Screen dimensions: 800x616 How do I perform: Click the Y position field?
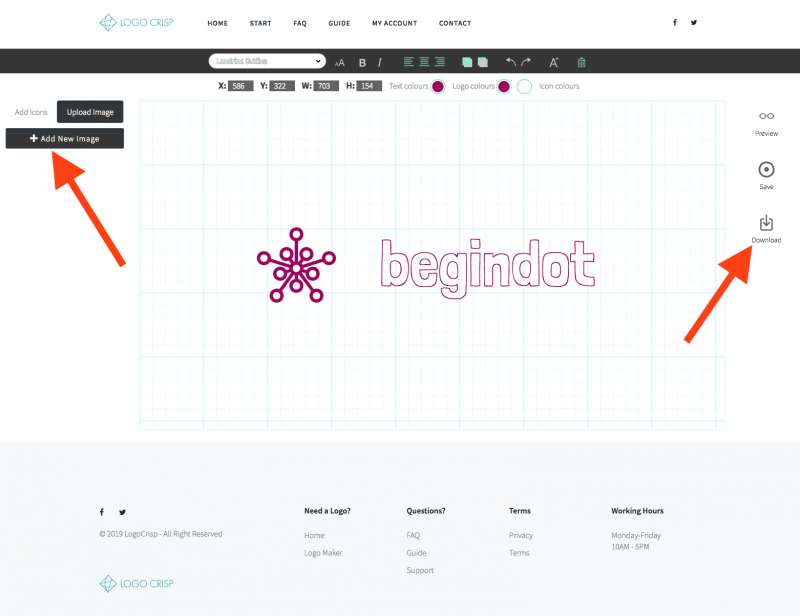coord(282,86)
